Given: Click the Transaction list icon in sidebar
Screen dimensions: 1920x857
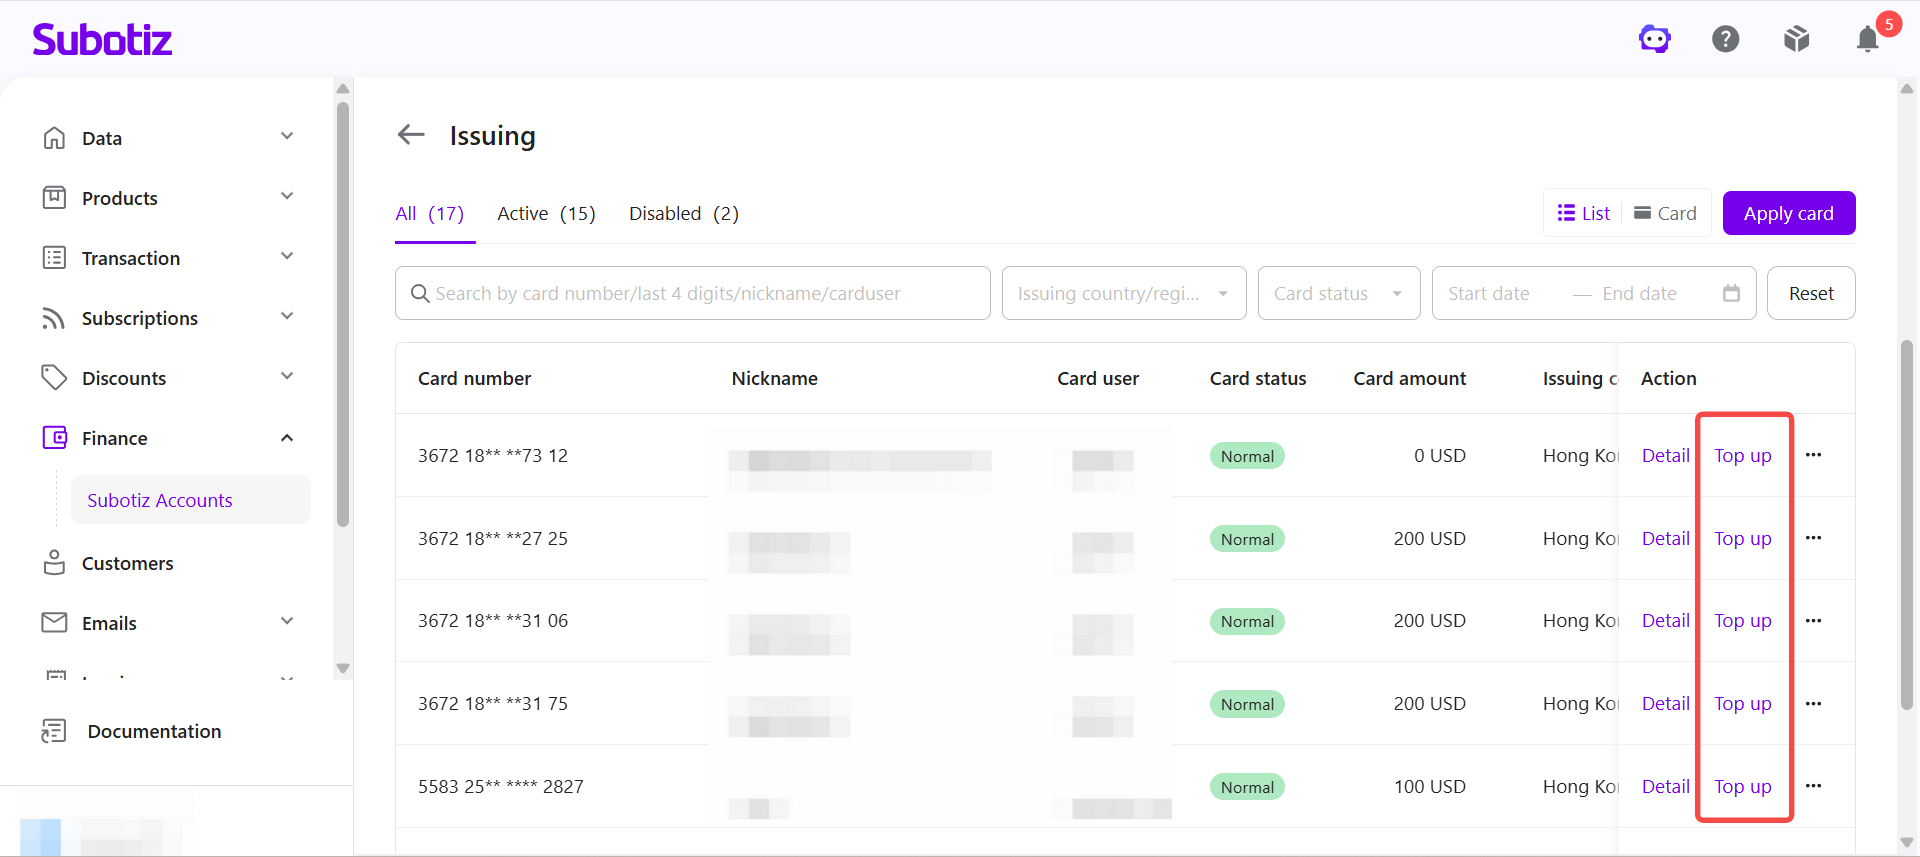Looking at the screenshot, I should pos(54,258).
